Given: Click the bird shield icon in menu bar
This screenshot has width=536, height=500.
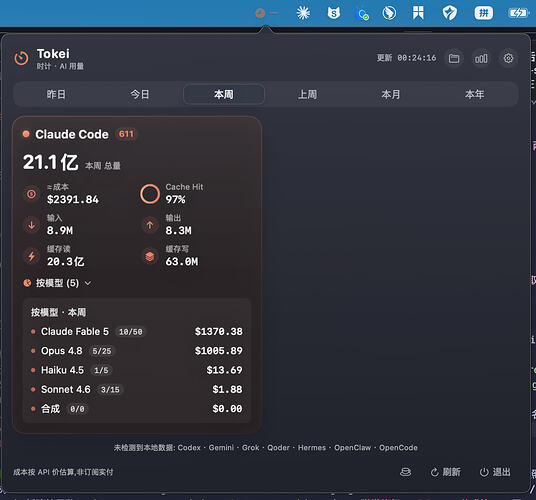Looking at the screenshot, I should point(450,13).
